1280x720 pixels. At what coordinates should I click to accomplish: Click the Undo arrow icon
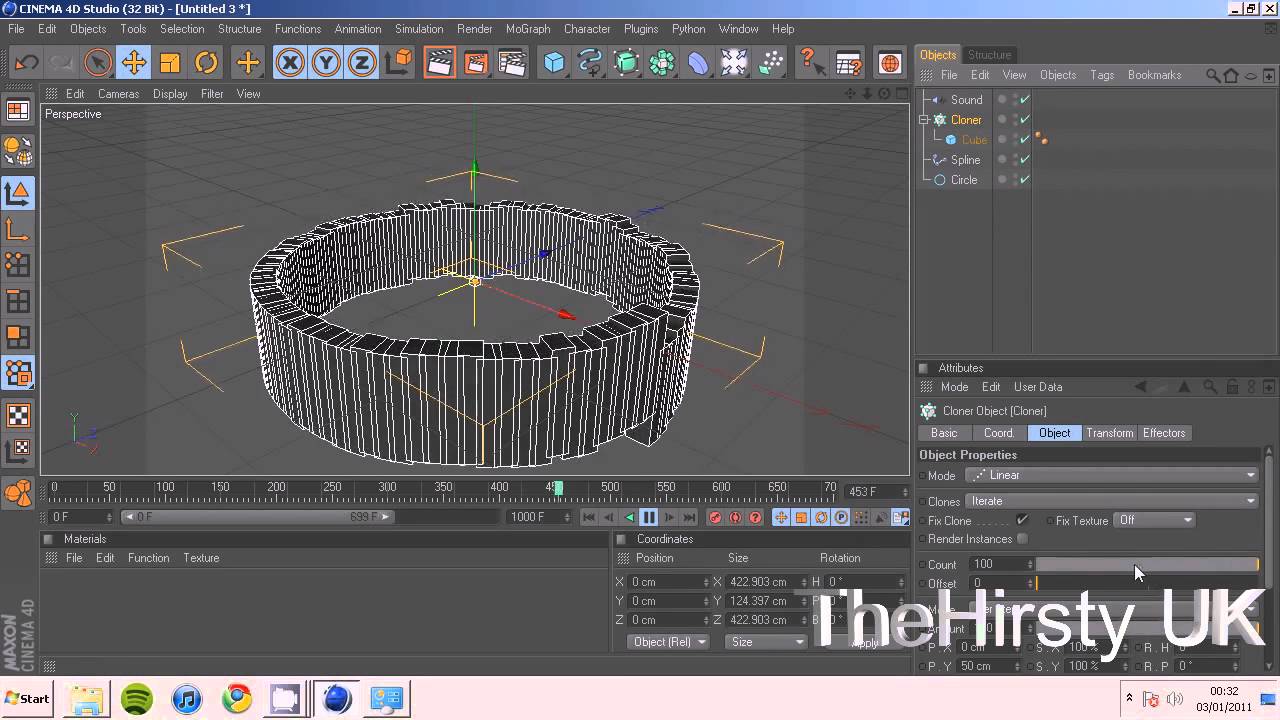pos(27,63)
